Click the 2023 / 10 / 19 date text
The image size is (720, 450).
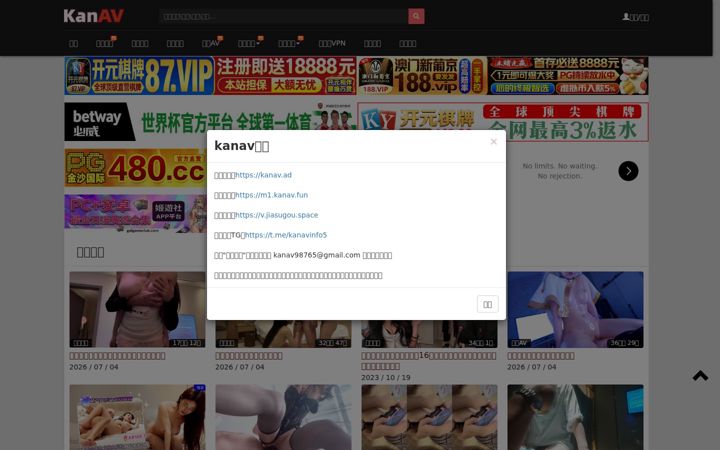tap(386, 377)
